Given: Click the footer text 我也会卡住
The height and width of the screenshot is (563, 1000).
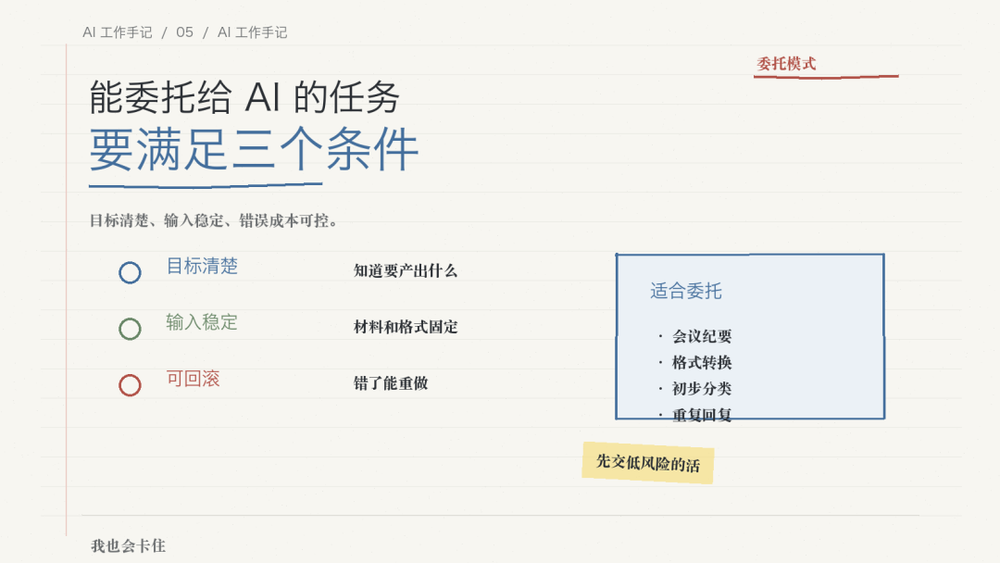Looking at the screenshot, I should 128,546.
